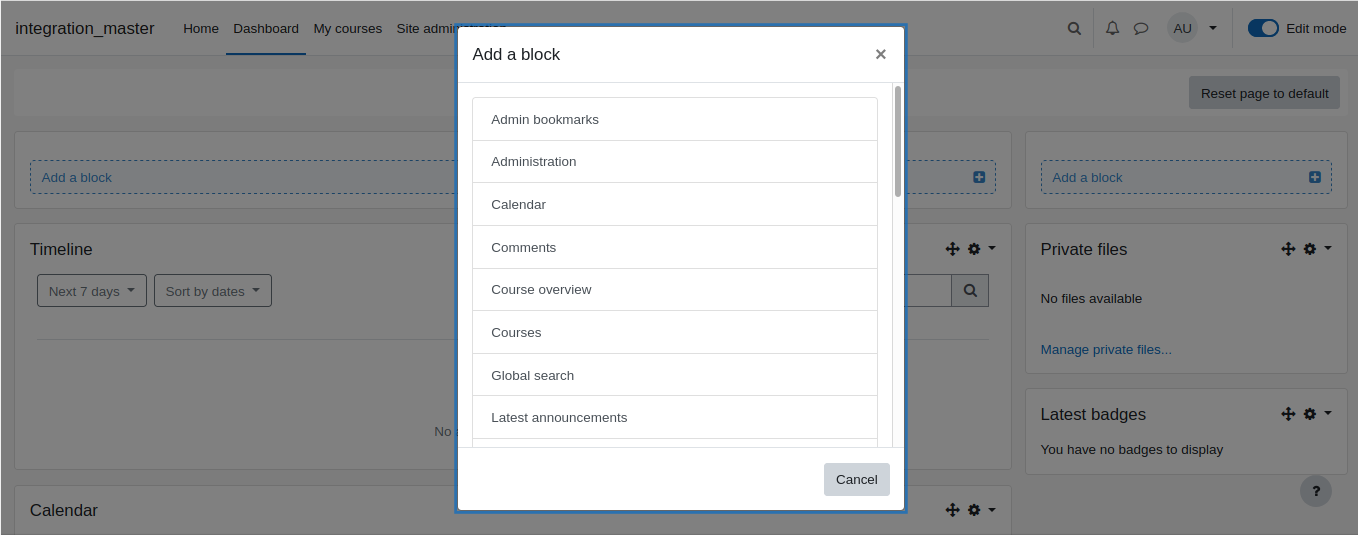Expand the Sort by dates dropdown
This screenshot has width=1358, height=535.
tap(213, 291)
